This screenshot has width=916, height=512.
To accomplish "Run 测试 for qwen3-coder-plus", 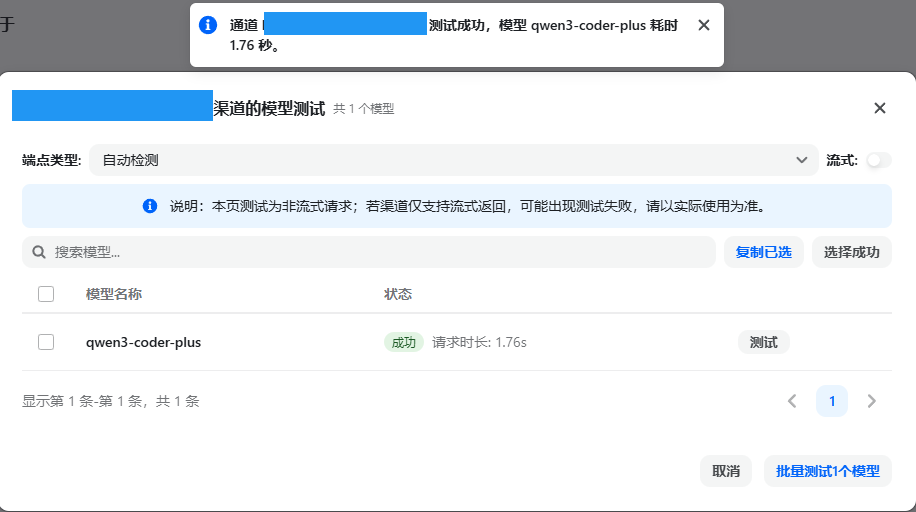I will 763,342.
